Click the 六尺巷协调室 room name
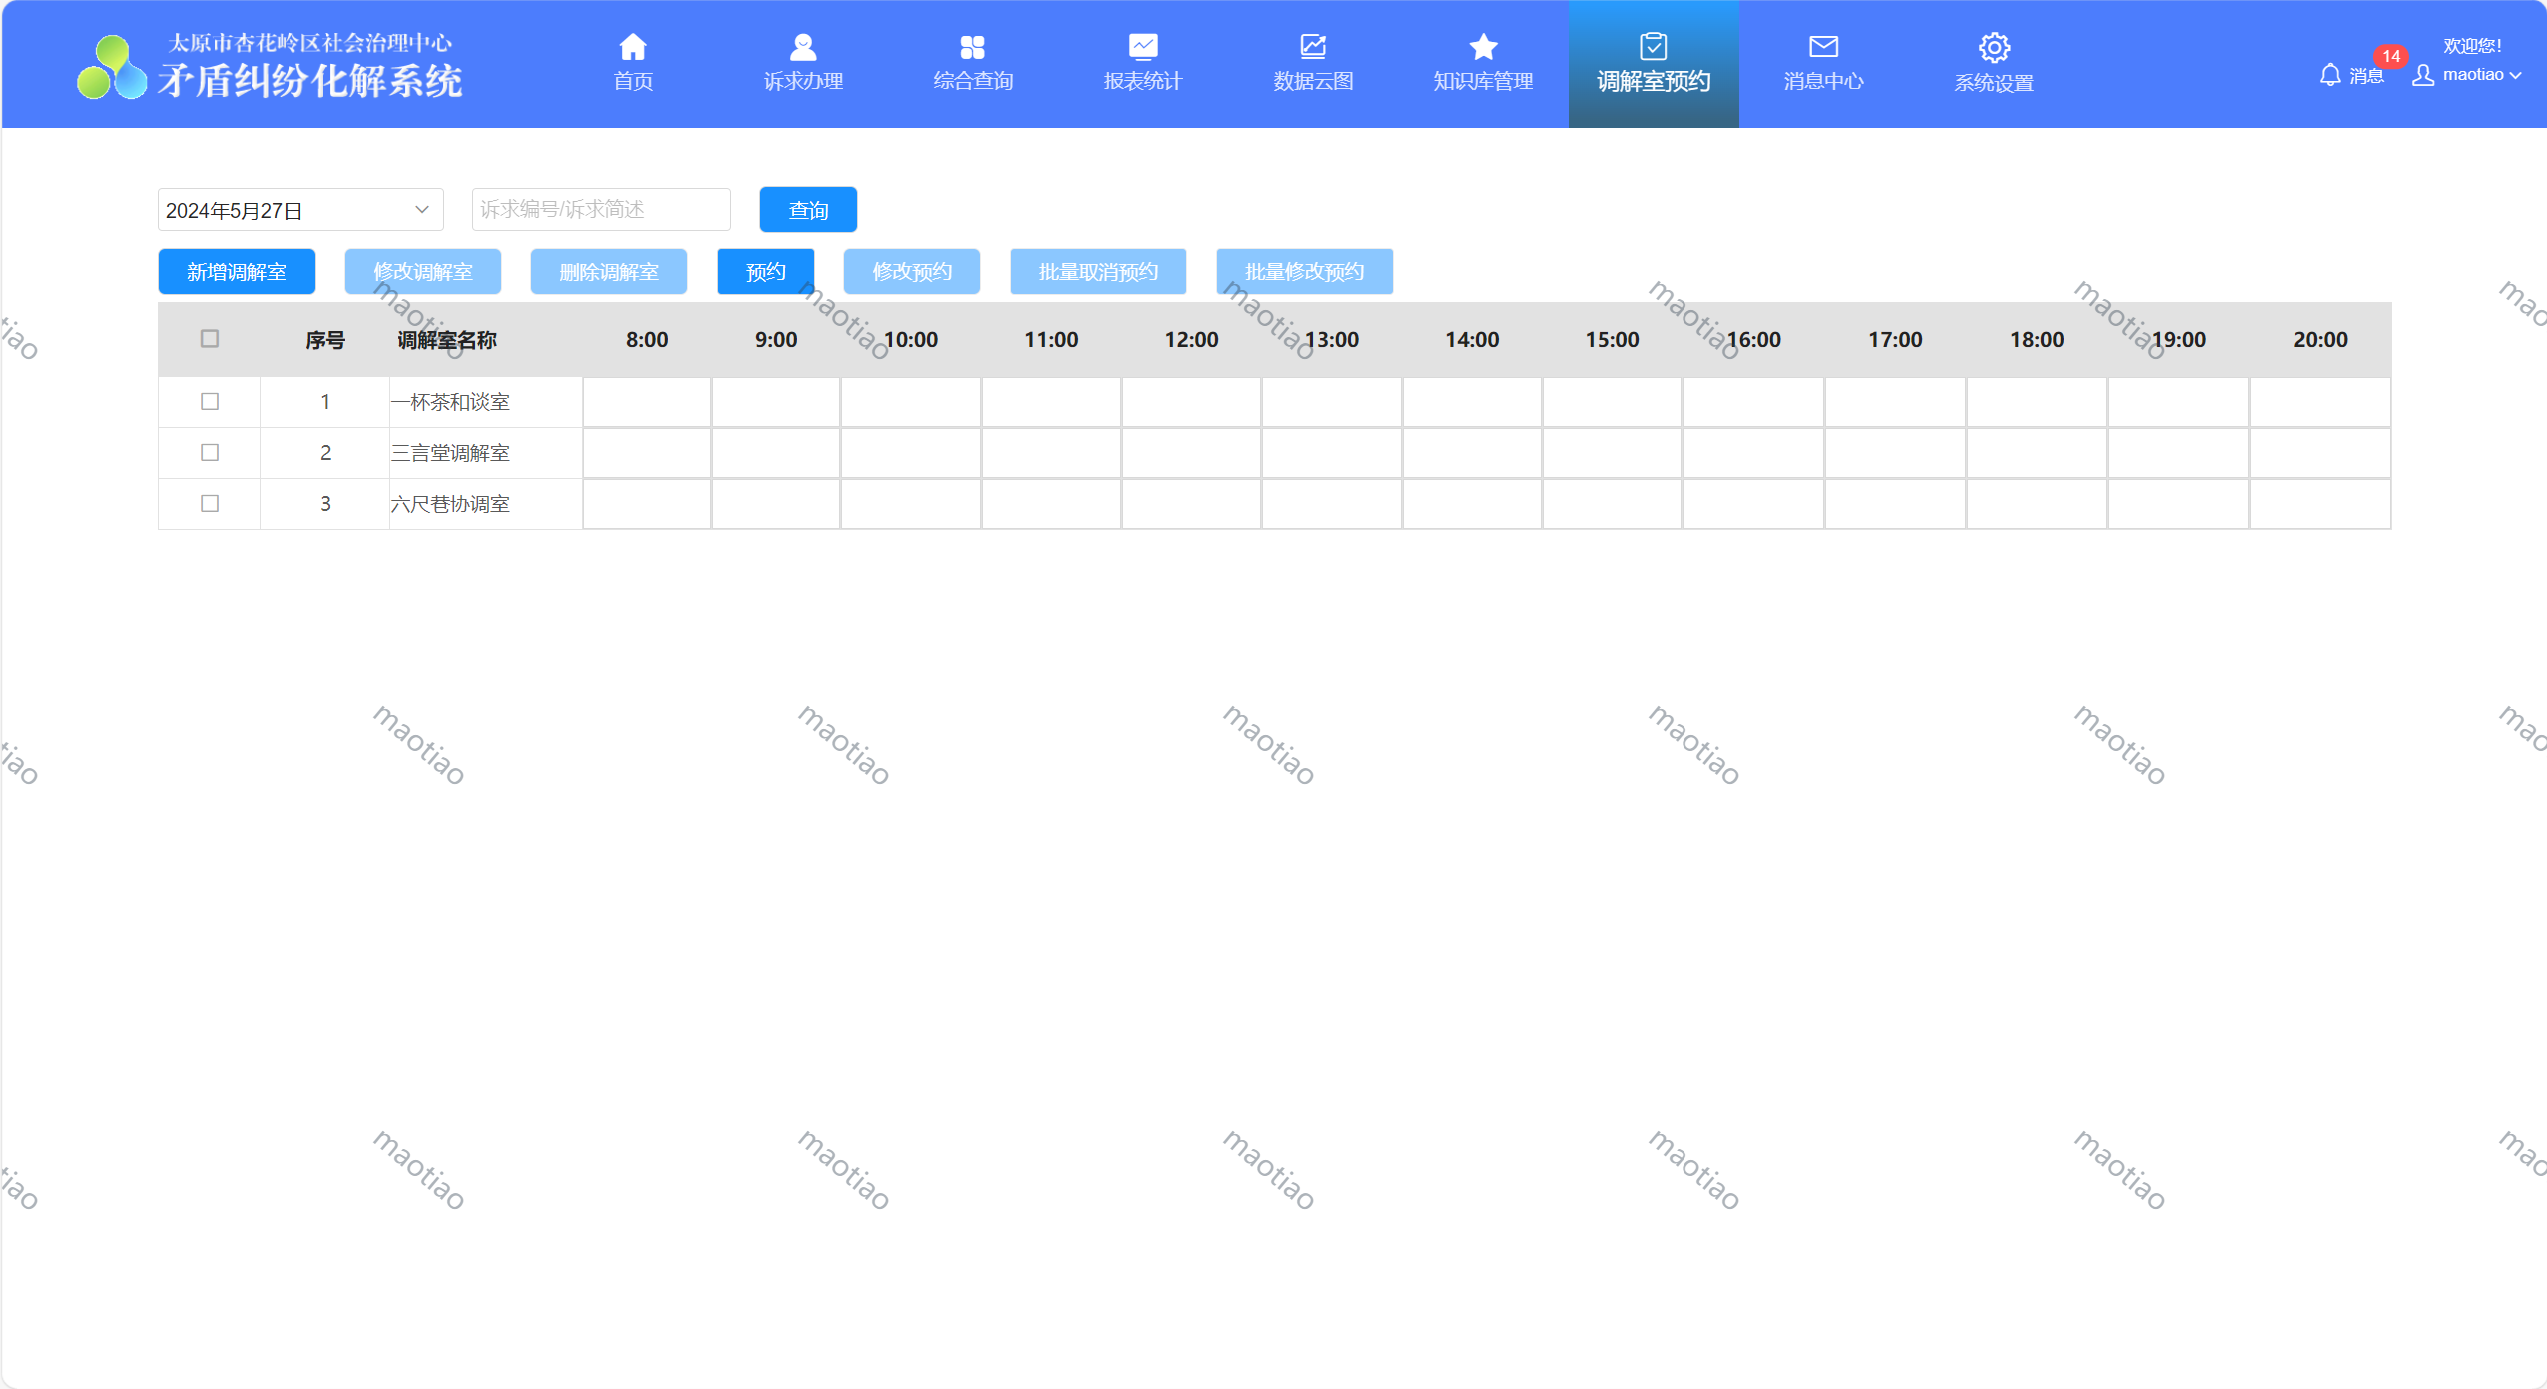2547x1389 pixels. [x=450, y=504]
